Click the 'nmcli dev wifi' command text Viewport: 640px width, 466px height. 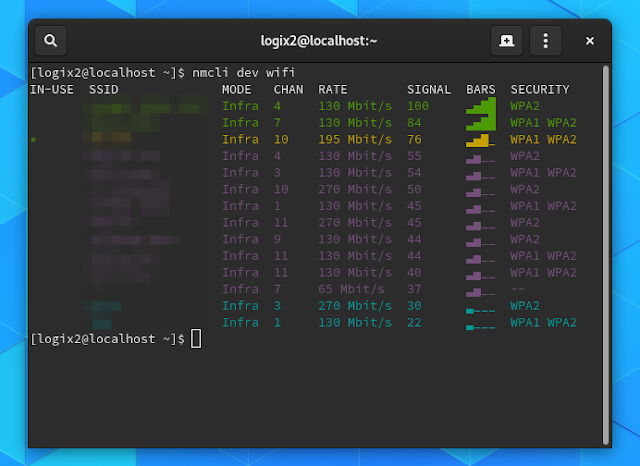(243, 73)
